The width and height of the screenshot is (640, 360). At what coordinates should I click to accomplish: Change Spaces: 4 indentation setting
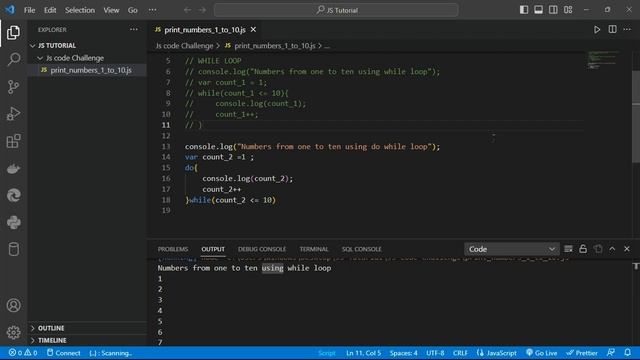point(403,353)
